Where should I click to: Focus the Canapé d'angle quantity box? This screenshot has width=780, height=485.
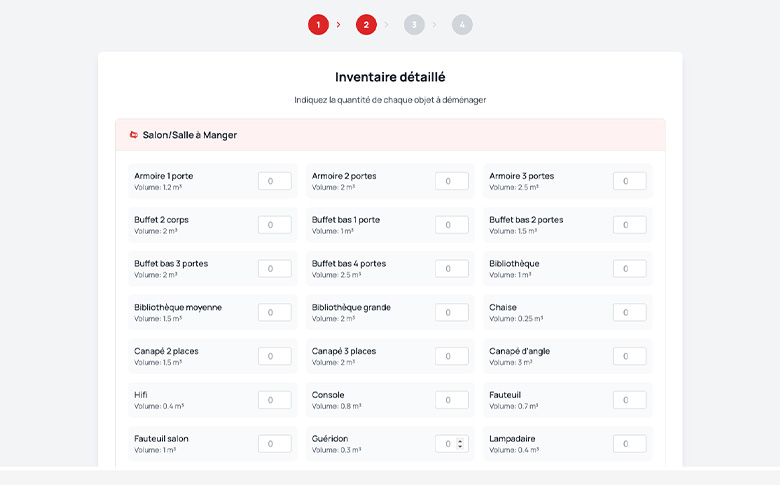pos(629,356)
